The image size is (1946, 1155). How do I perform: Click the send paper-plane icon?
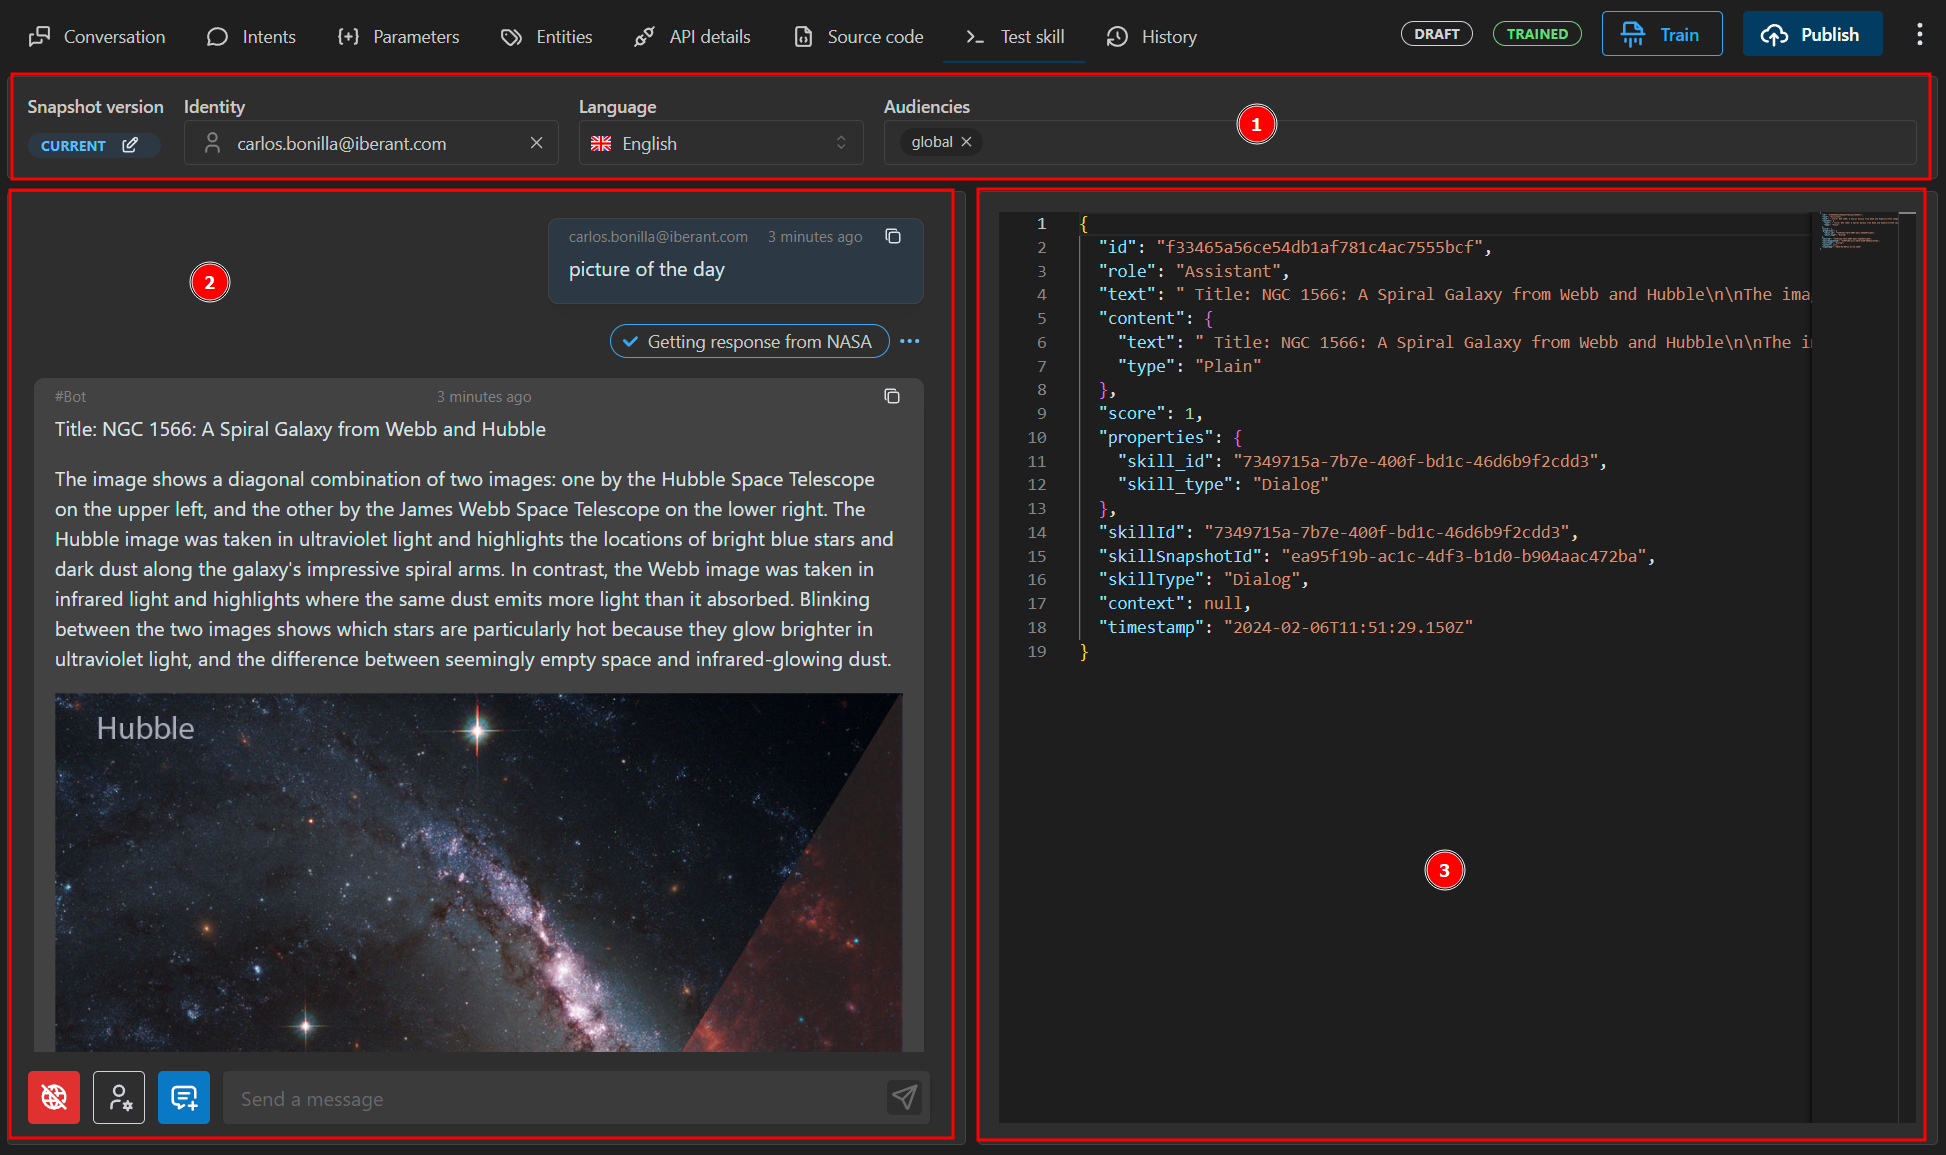point(905,1097)
